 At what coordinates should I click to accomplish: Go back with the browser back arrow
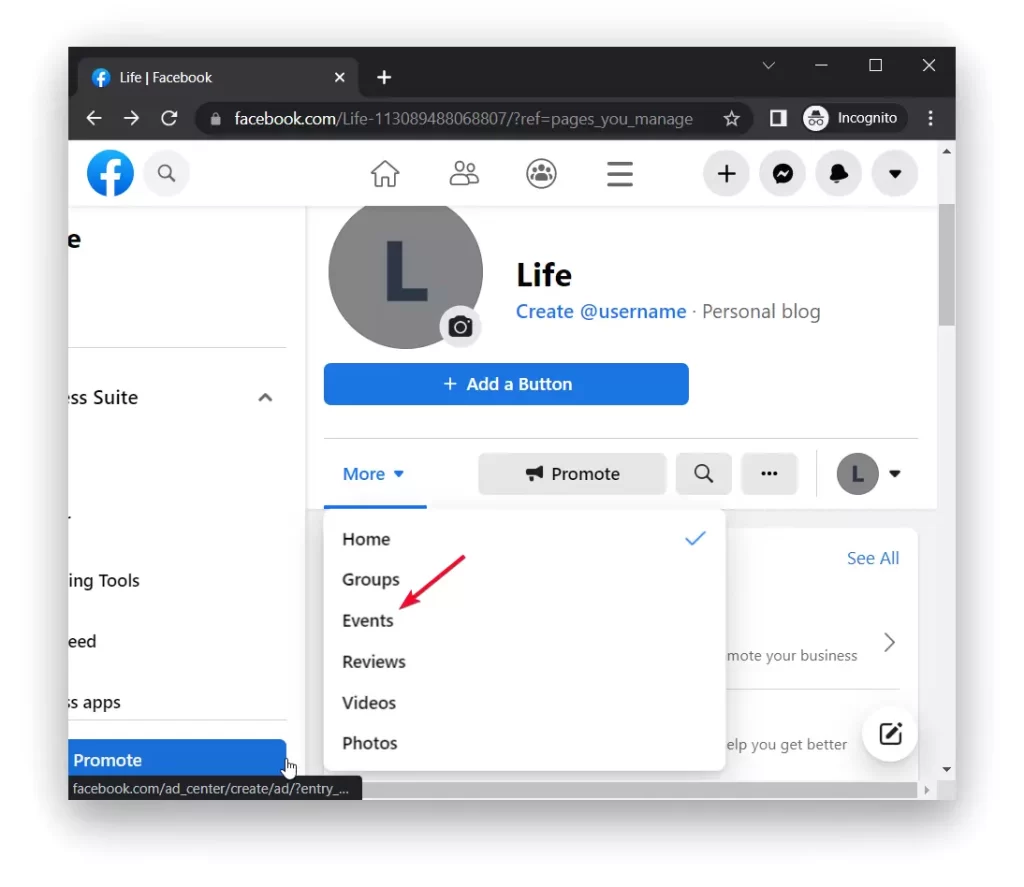94,118
